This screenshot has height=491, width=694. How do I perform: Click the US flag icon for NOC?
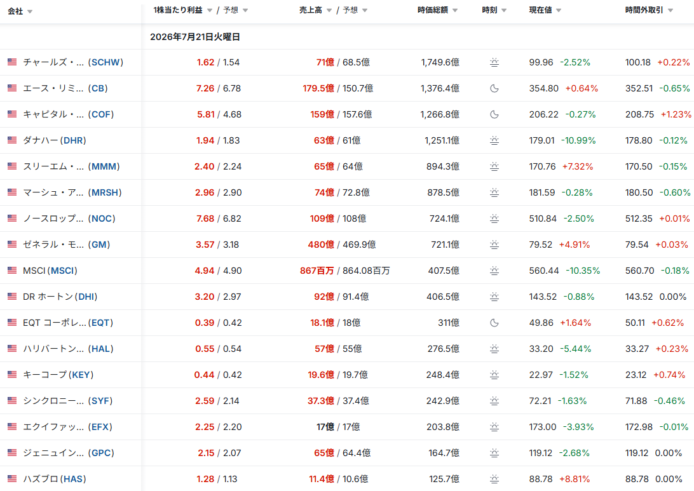pos(12,218)
